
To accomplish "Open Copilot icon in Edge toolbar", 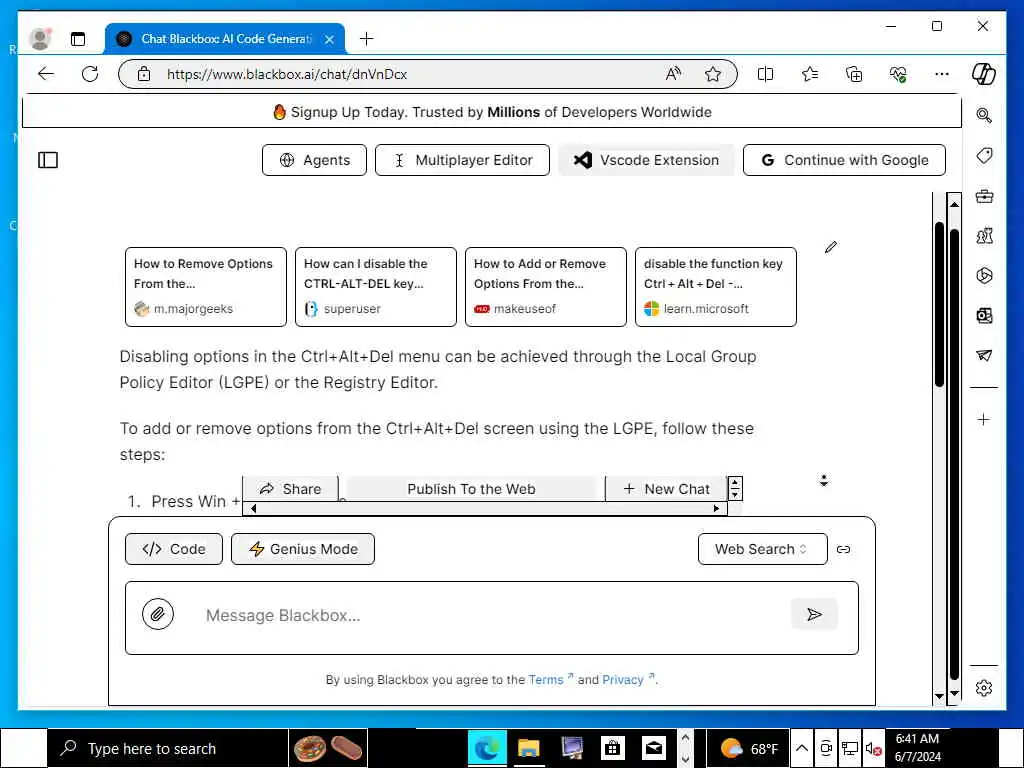I will click(984, 74).
